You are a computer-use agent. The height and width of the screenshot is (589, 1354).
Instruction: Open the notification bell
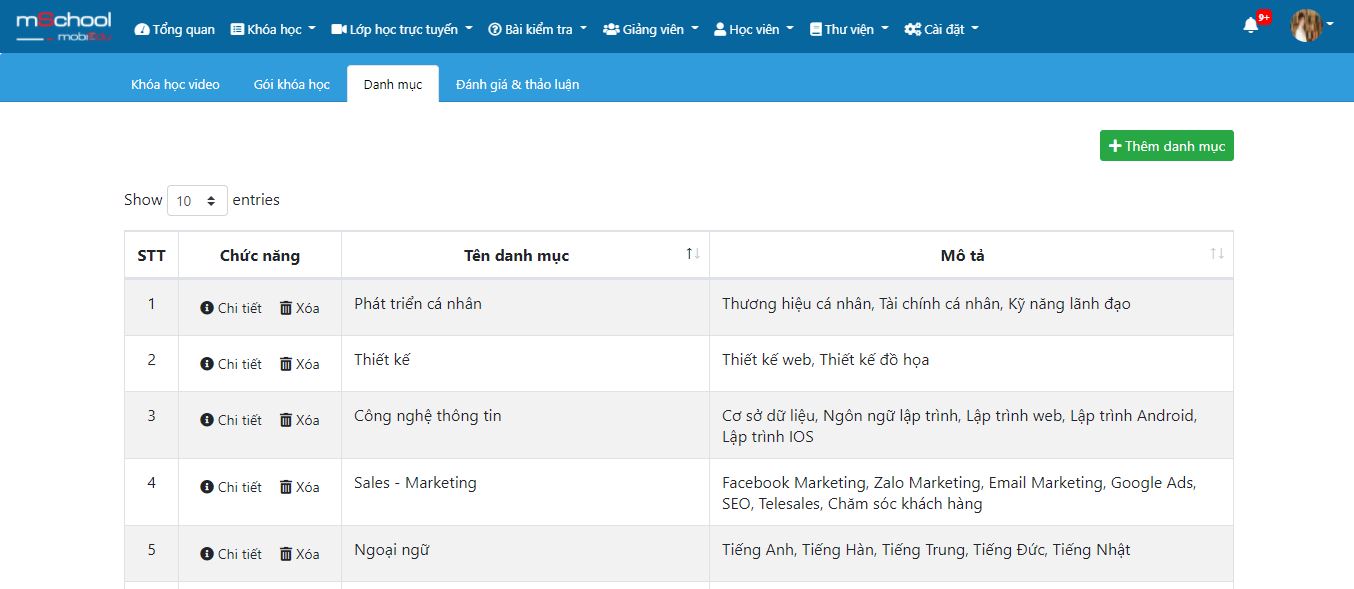tap(1251, 25)
